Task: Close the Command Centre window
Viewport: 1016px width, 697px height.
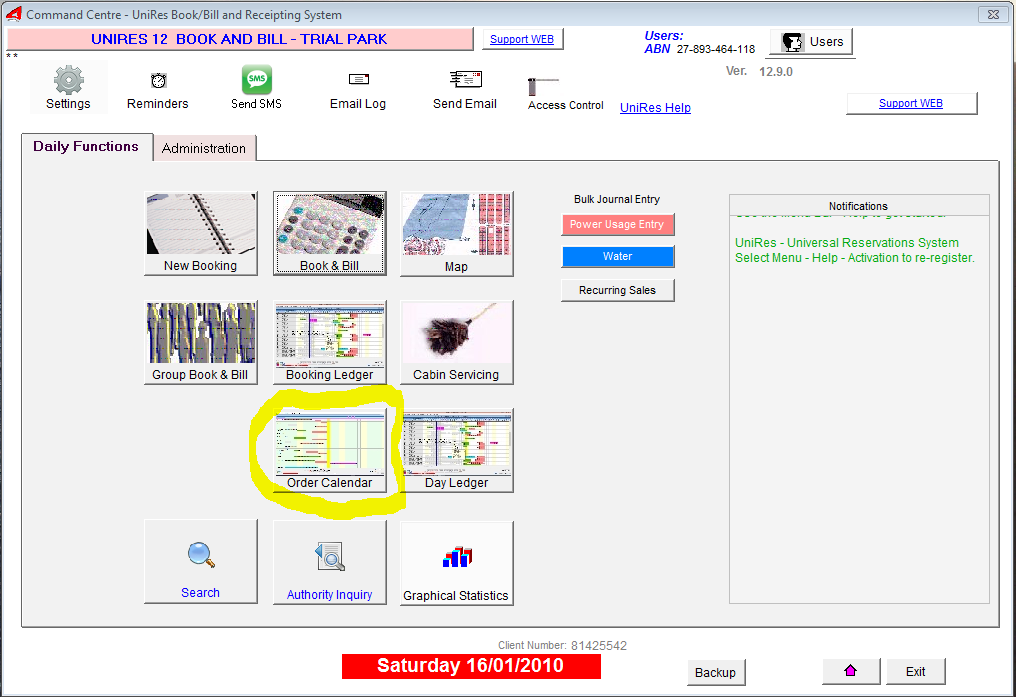Action: (993, 14)
